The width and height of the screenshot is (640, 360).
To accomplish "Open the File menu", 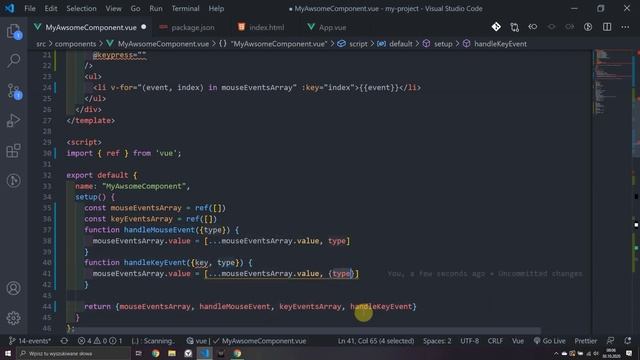I will (x=30, y=8).
